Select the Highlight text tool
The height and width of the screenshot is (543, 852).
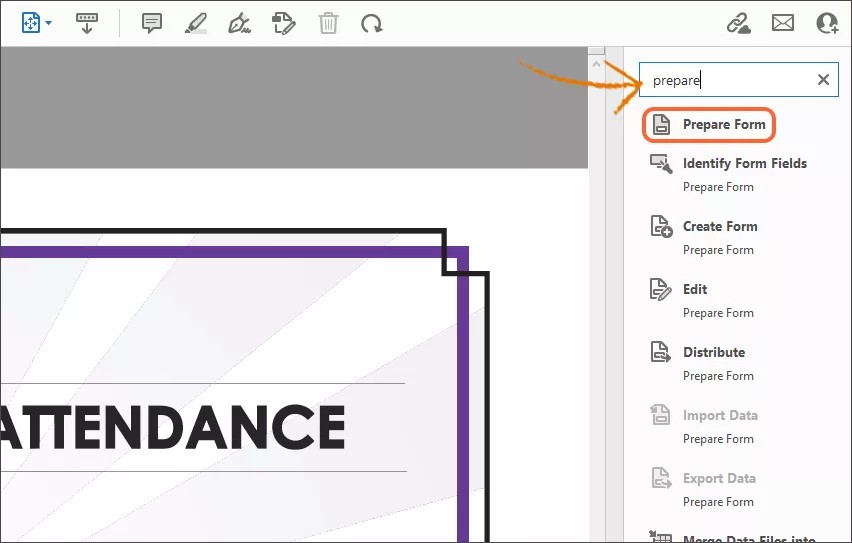tap(196, 22)
